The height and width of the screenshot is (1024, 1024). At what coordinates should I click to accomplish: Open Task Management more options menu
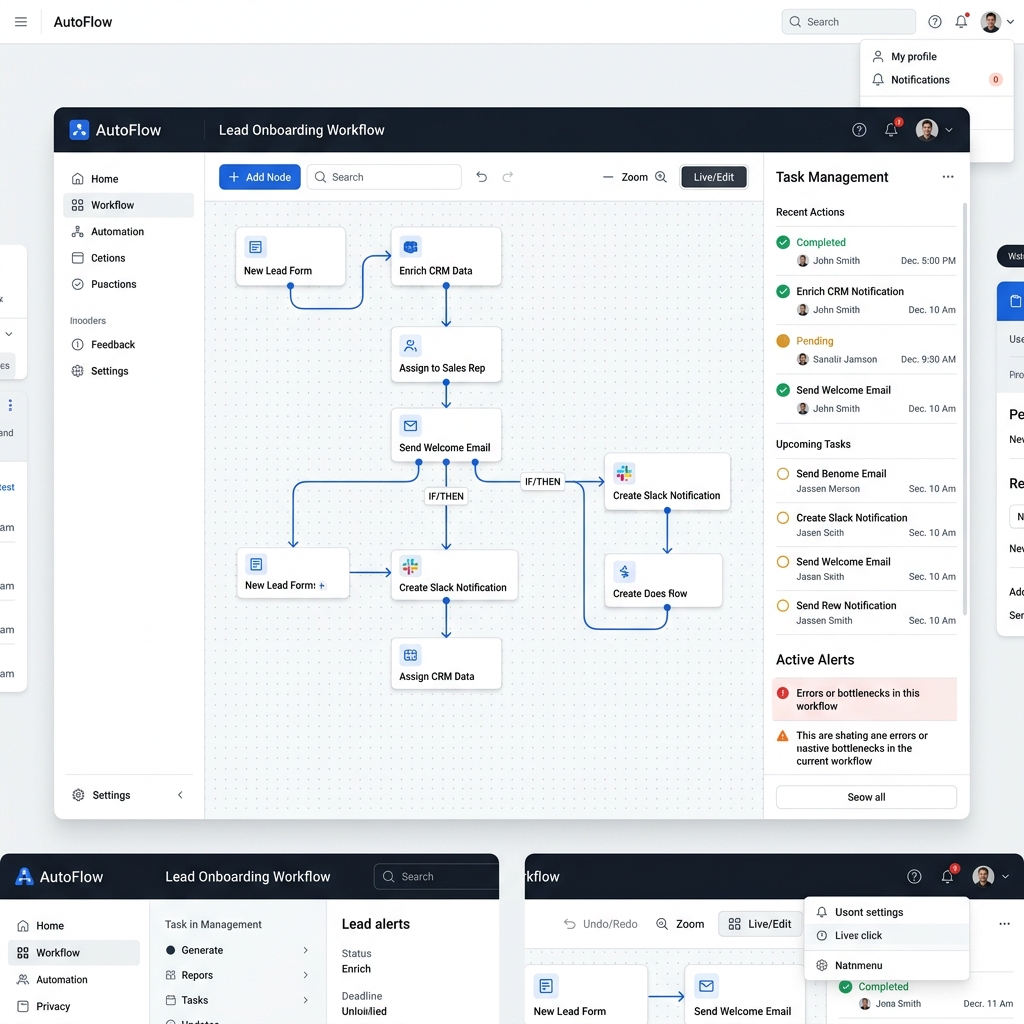(x=948, y=177)
